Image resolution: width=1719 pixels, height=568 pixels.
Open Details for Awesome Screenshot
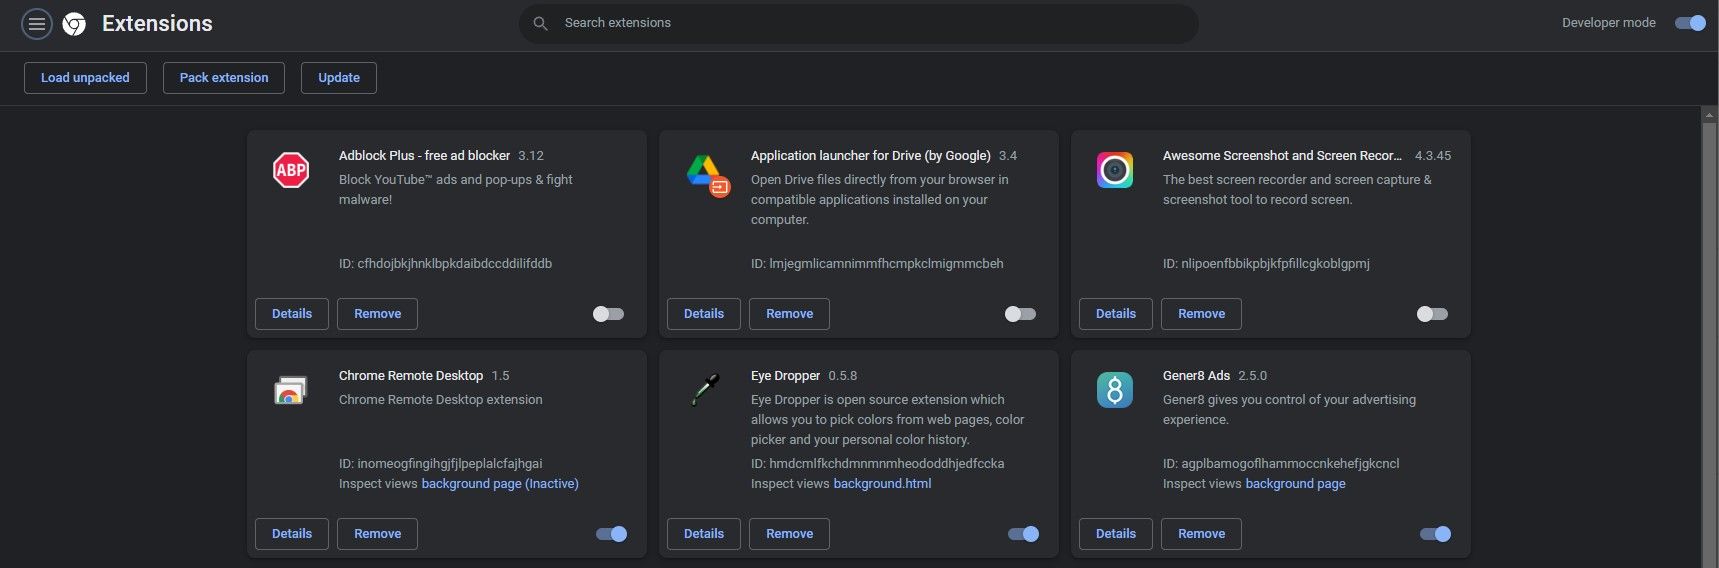(x=1116, y=314)
